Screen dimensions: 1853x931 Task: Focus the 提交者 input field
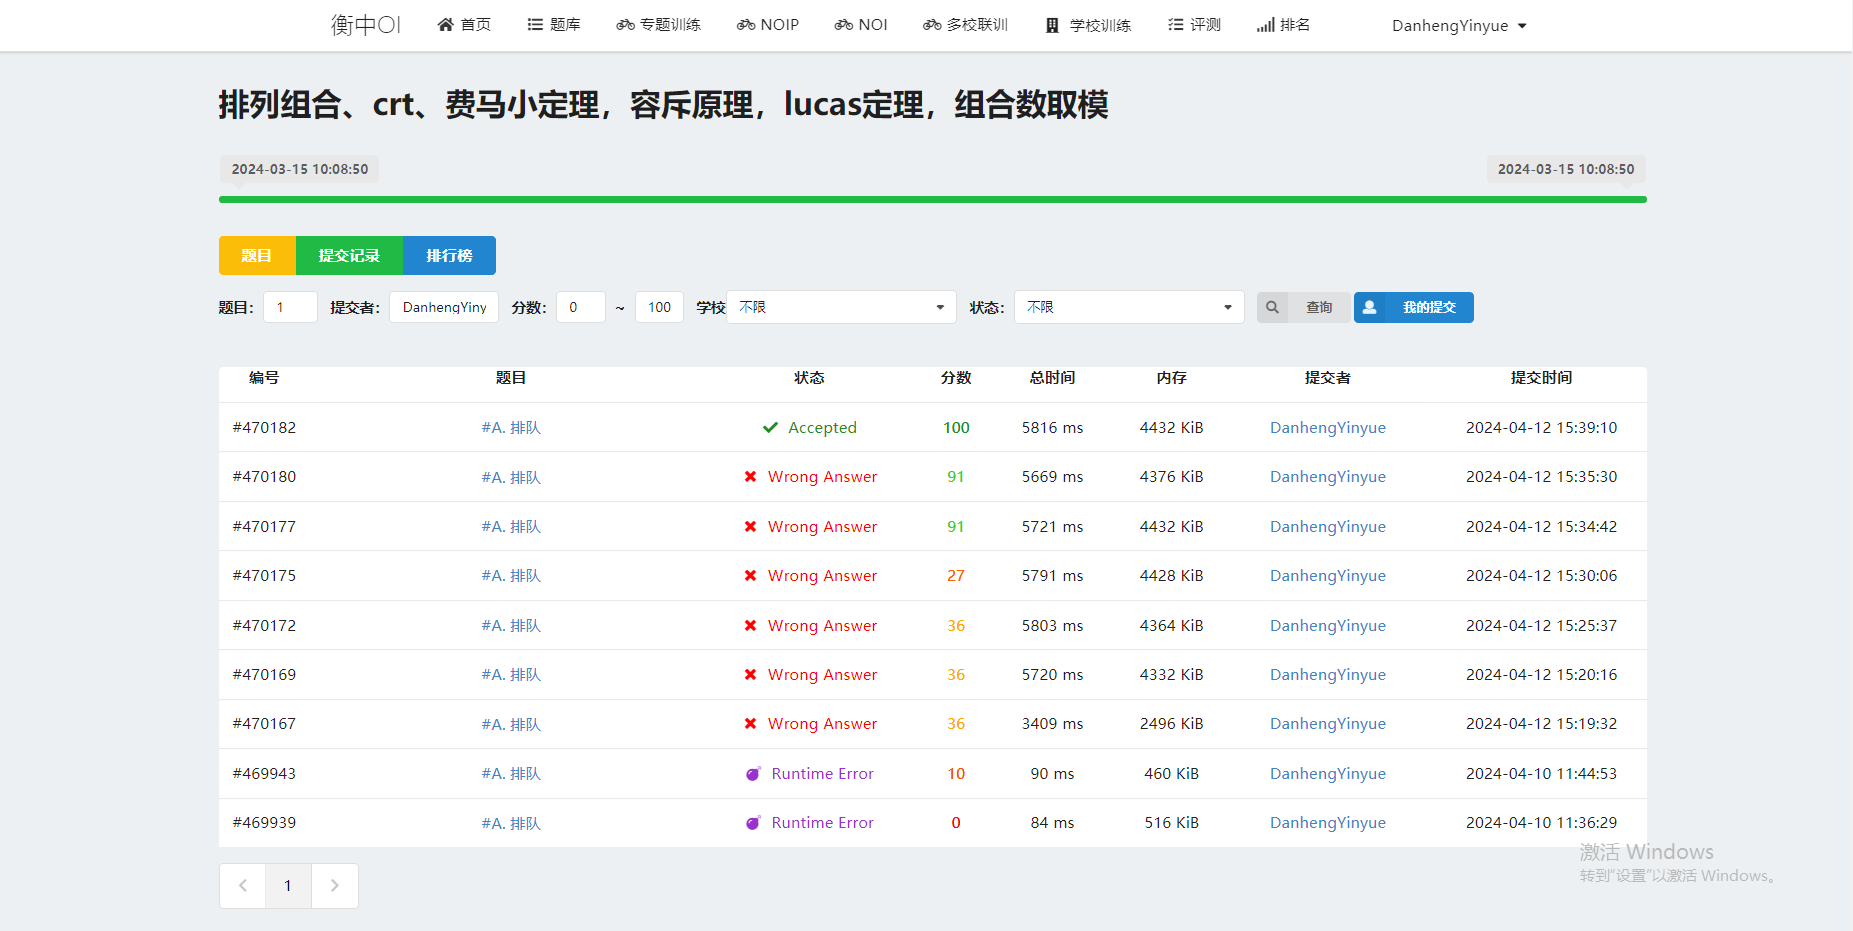[444, 307]
